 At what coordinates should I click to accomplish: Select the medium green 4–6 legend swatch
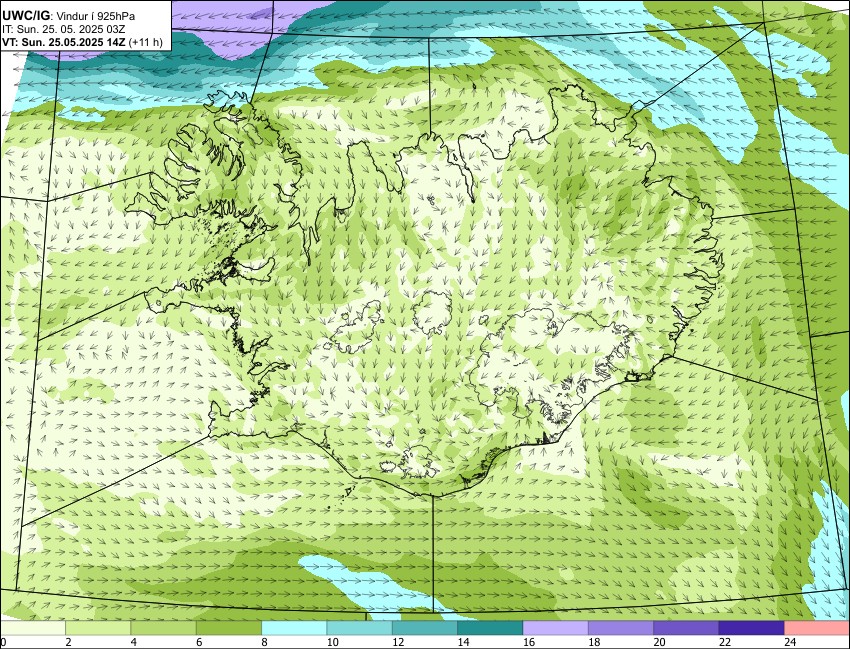point(163,628)
